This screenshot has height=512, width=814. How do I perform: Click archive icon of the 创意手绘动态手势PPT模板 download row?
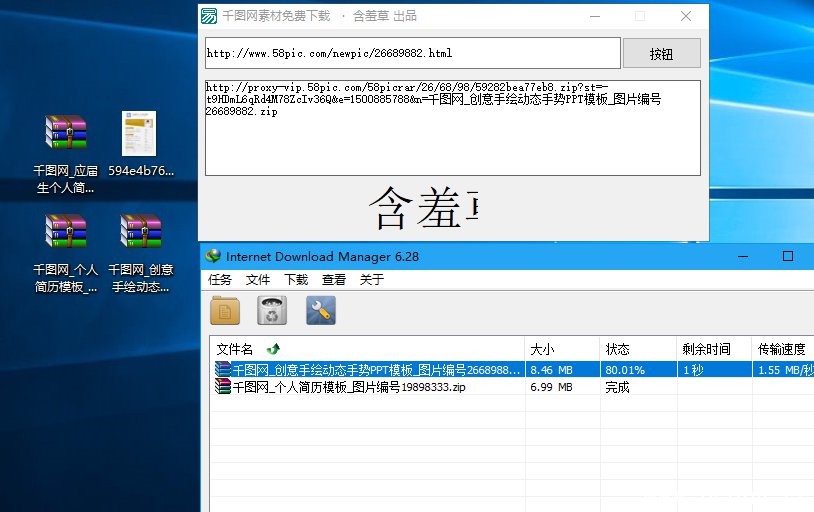click(223, 369)
